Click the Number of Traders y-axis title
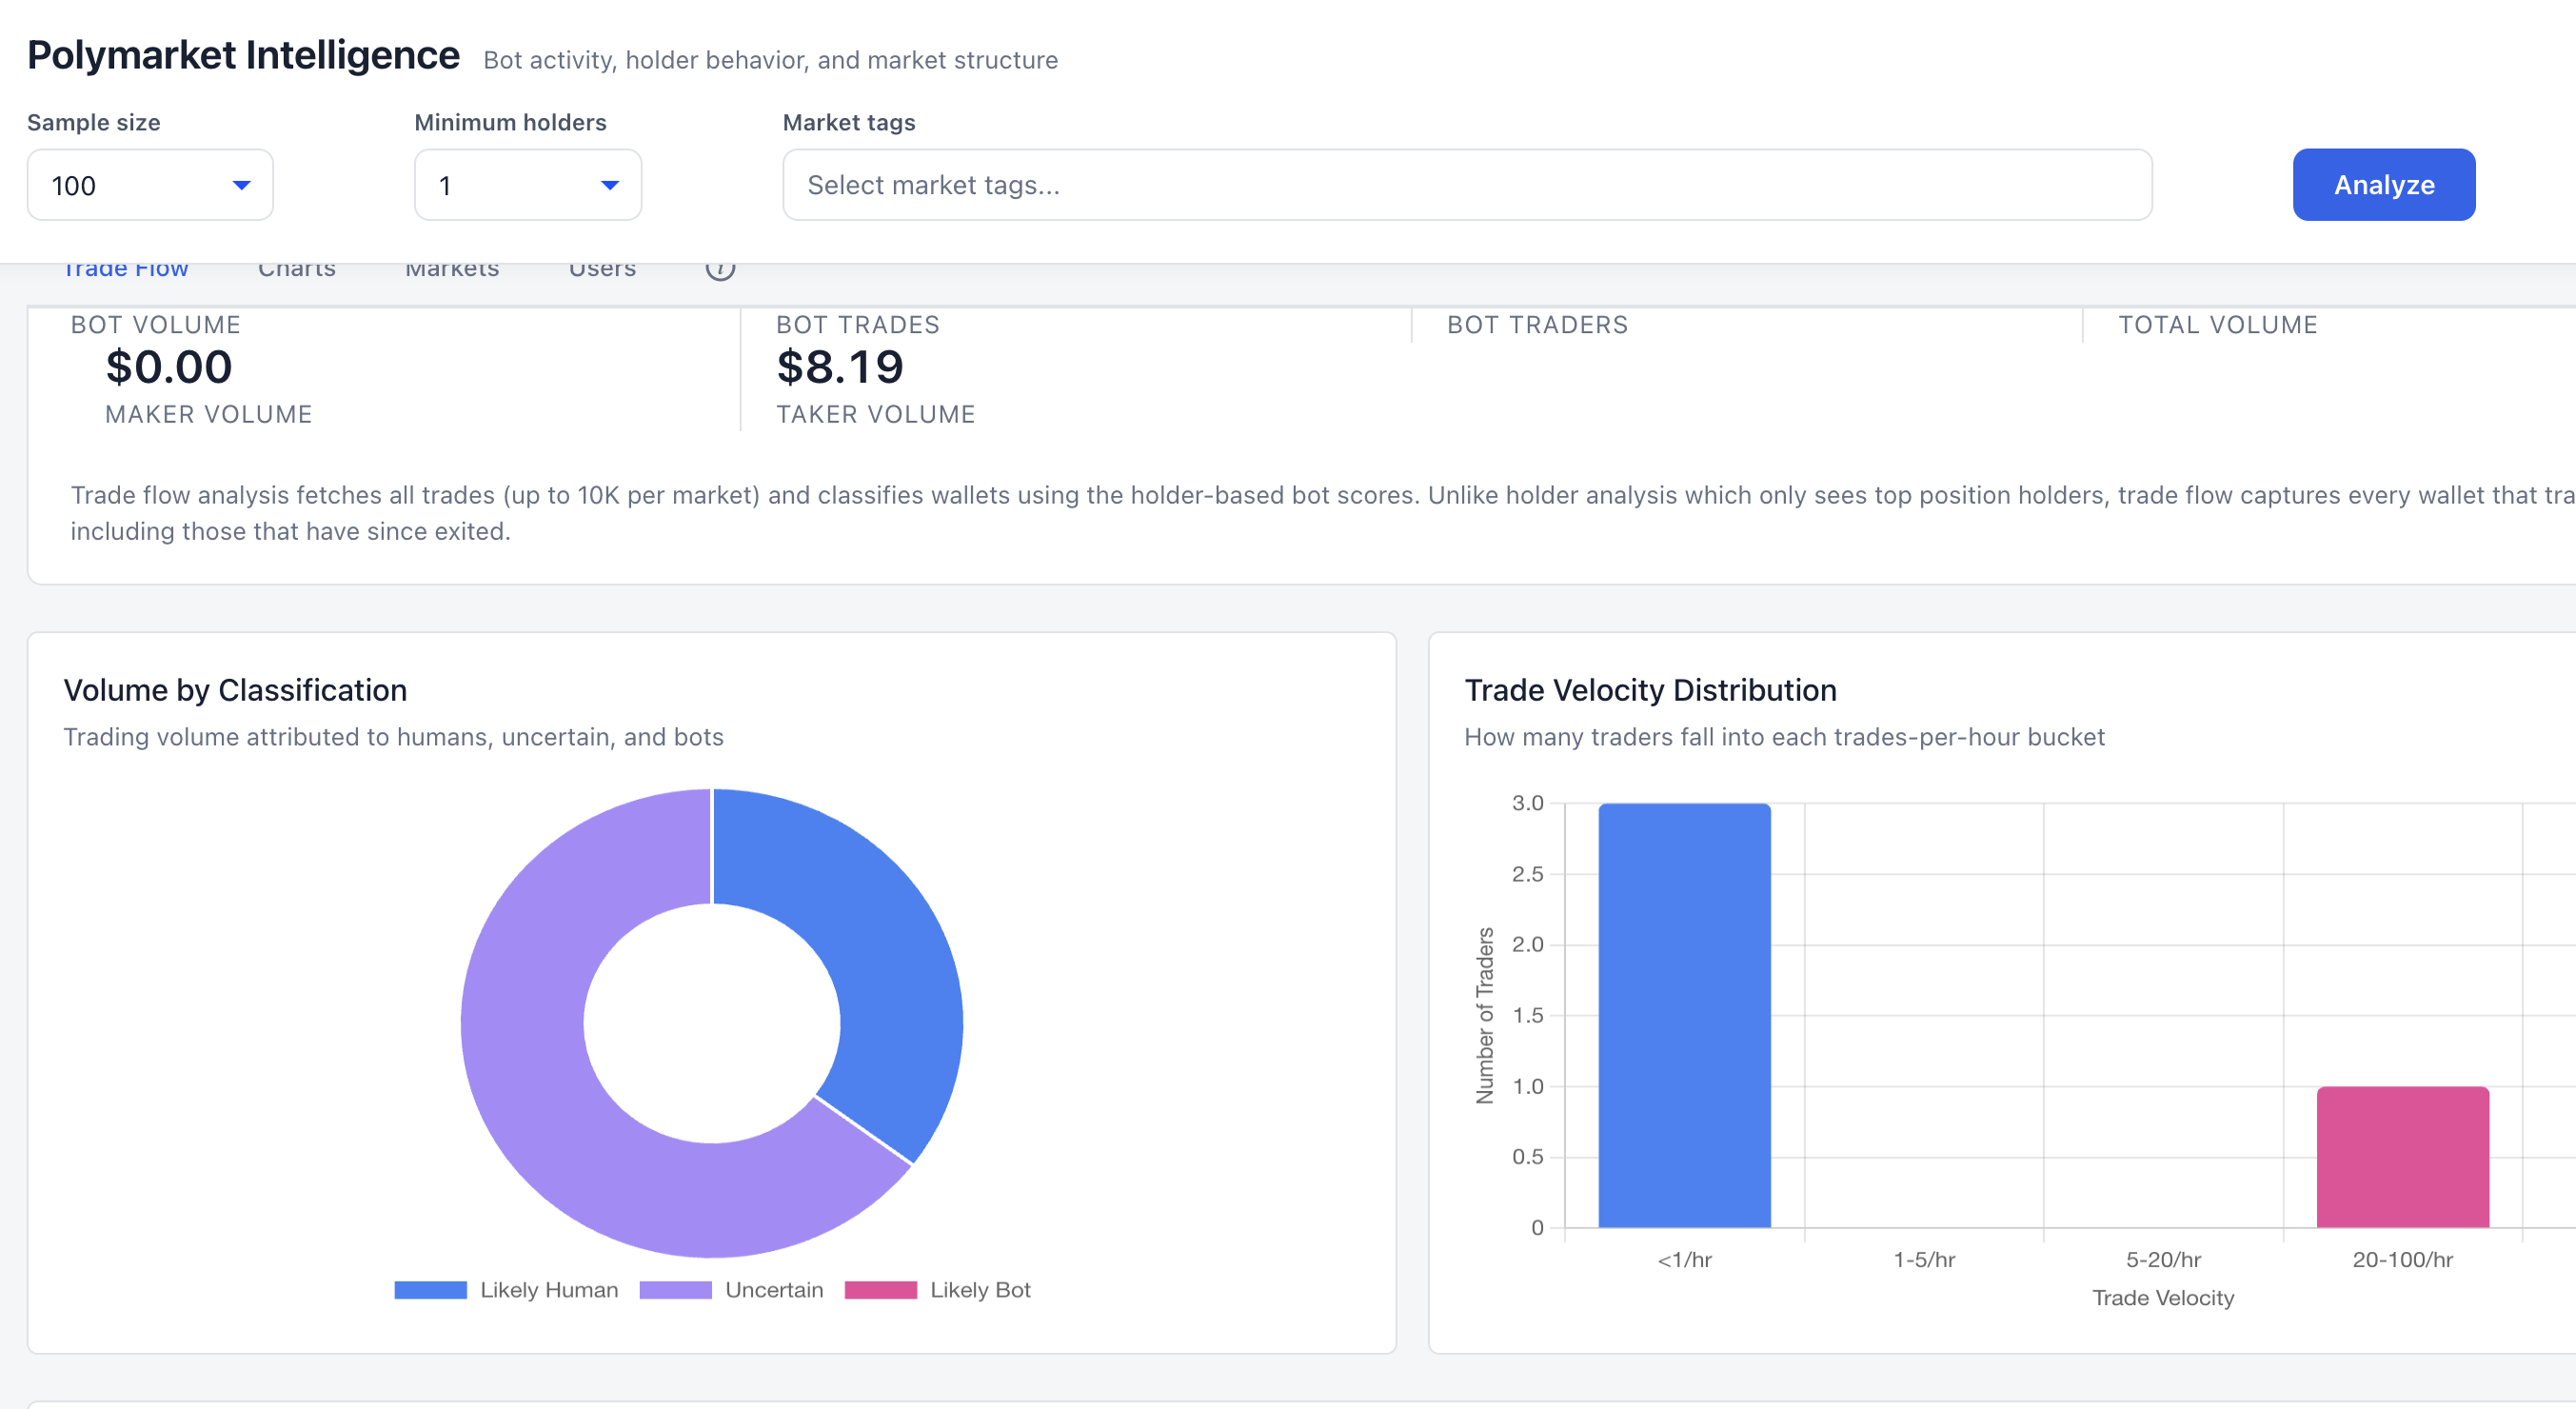2576x1409 pixels. click(1485, 1015)
